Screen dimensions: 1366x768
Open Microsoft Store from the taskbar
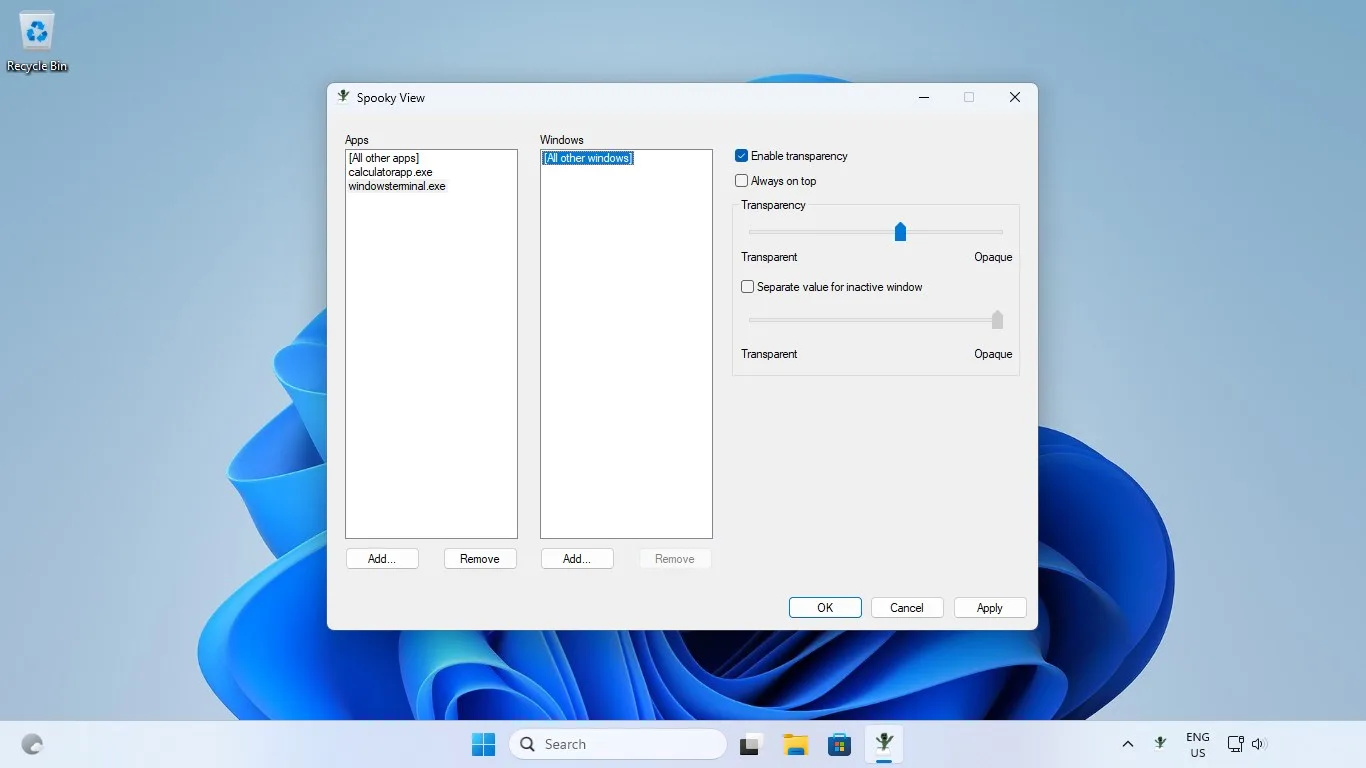tap(839, 744)
